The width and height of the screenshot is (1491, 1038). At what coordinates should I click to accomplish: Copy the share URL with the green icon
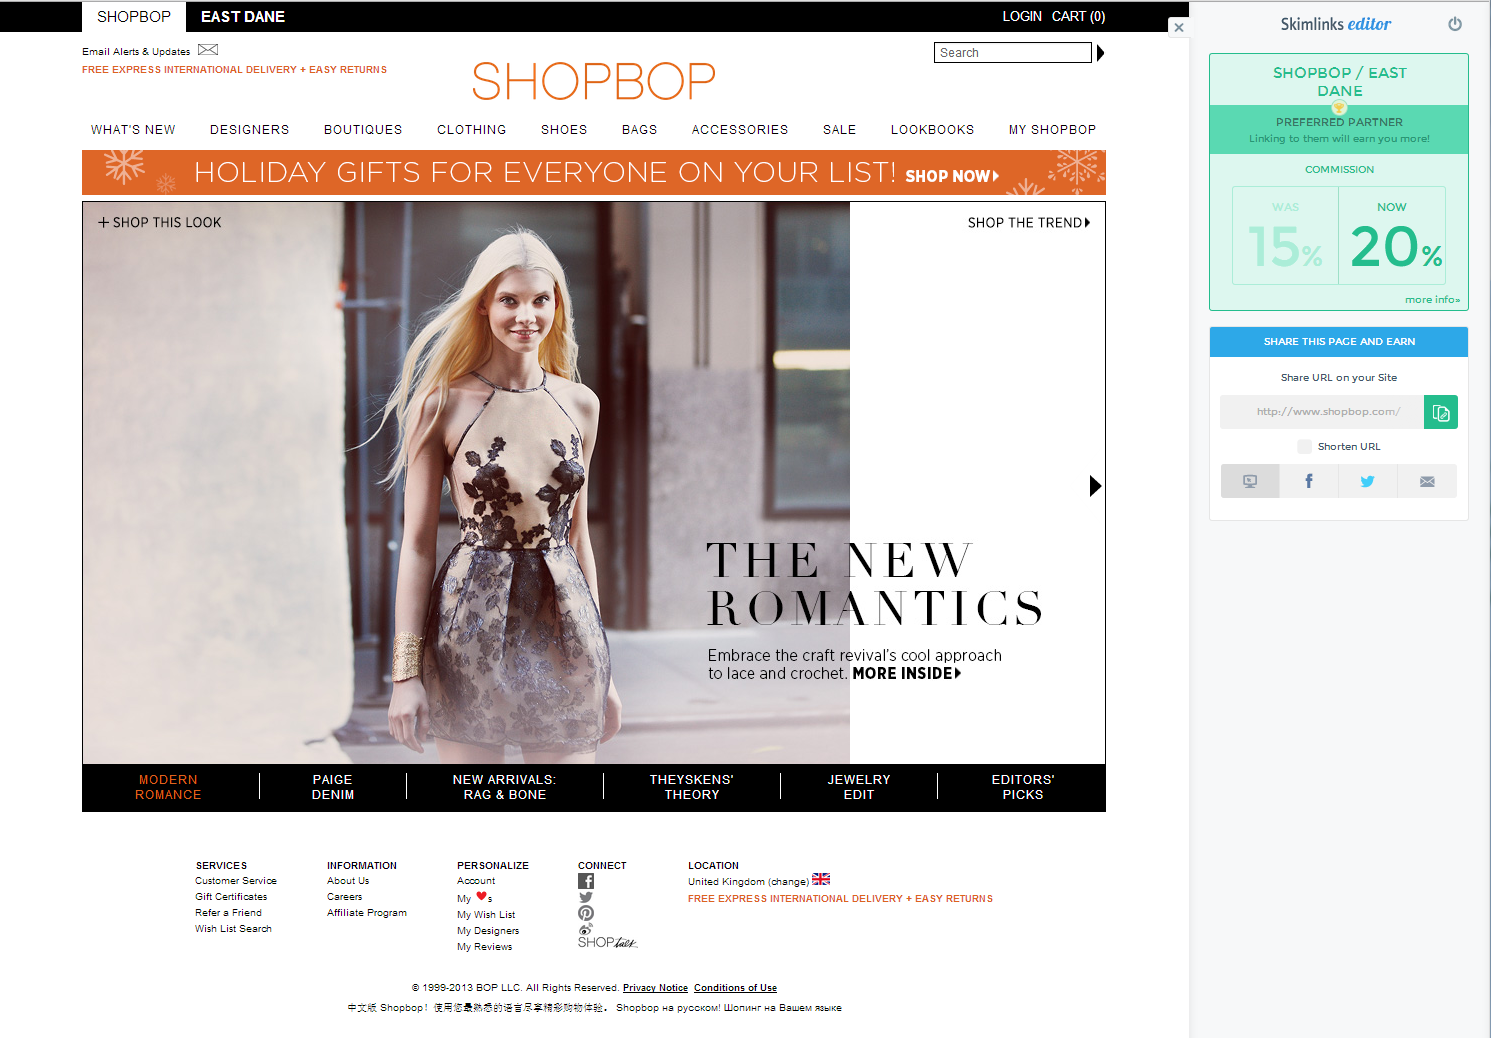[x=1441, y=412]
